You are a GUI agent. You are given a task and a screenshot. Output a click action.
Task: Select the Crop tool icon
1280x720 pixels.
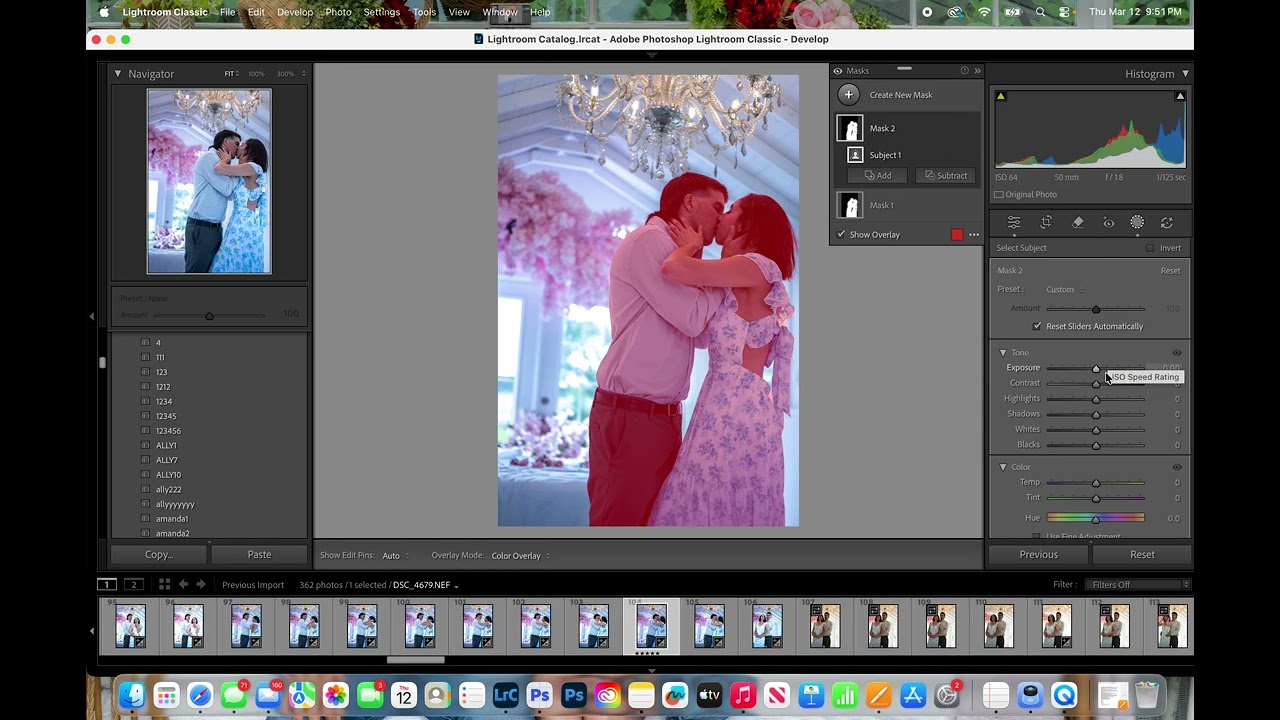pyautogui.click(x=1046, y=223)
